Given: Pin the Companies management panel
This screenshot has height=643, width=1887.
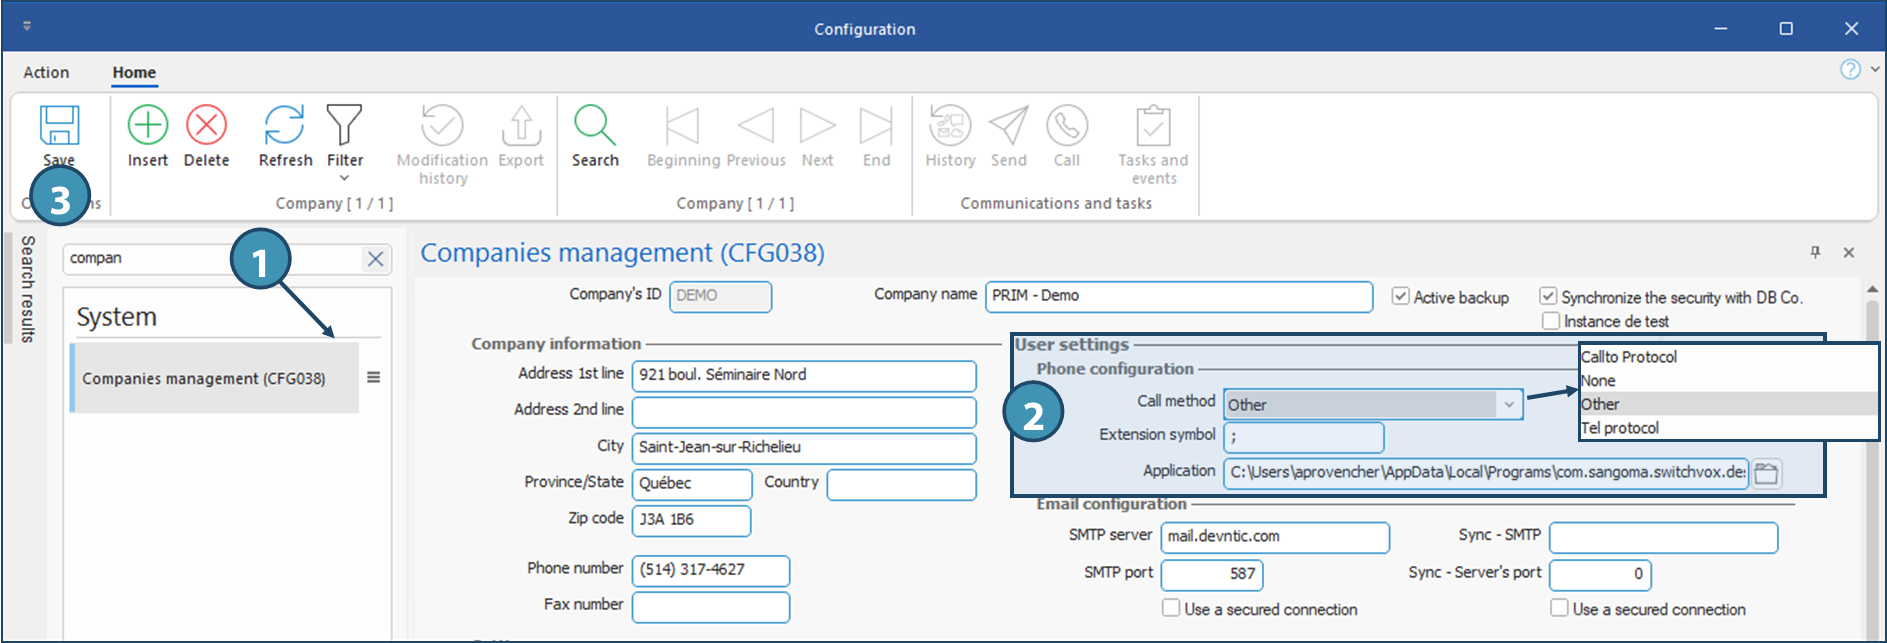Looking at the screenshot, I should coord(1815,252).
